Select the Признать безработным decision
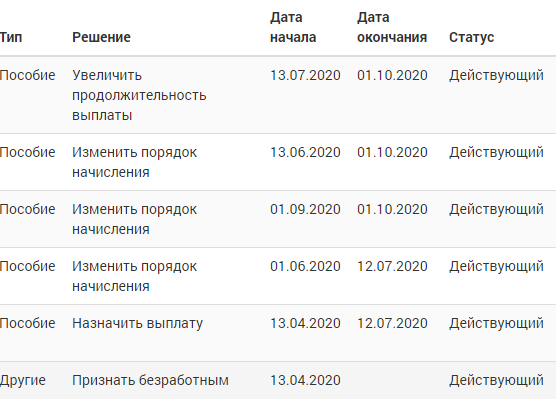556x399 pixels. (150, 381)
